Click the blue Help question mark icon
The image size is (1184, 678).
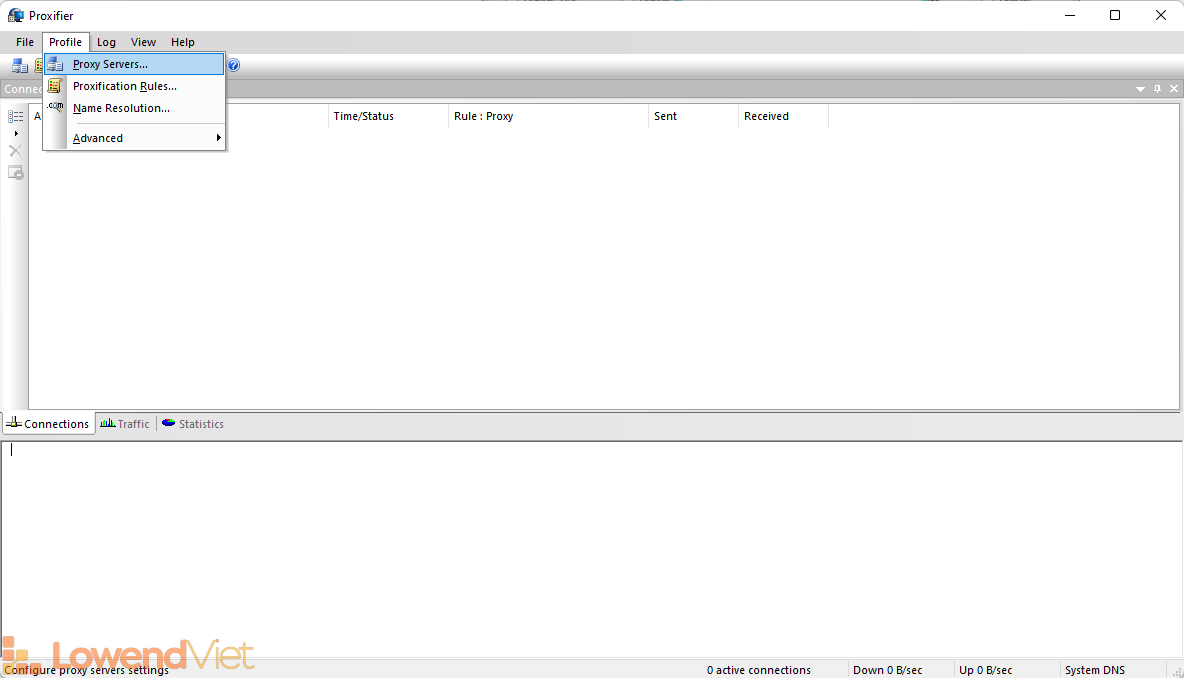point(233,66)
